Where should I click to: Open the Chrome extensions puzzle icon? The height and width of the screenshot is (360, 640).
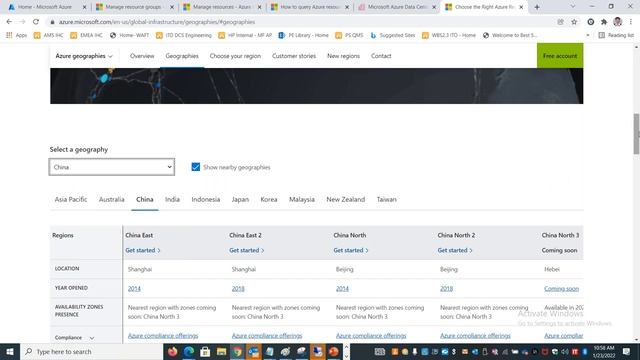pyautogui.click(x=604, y=22)
